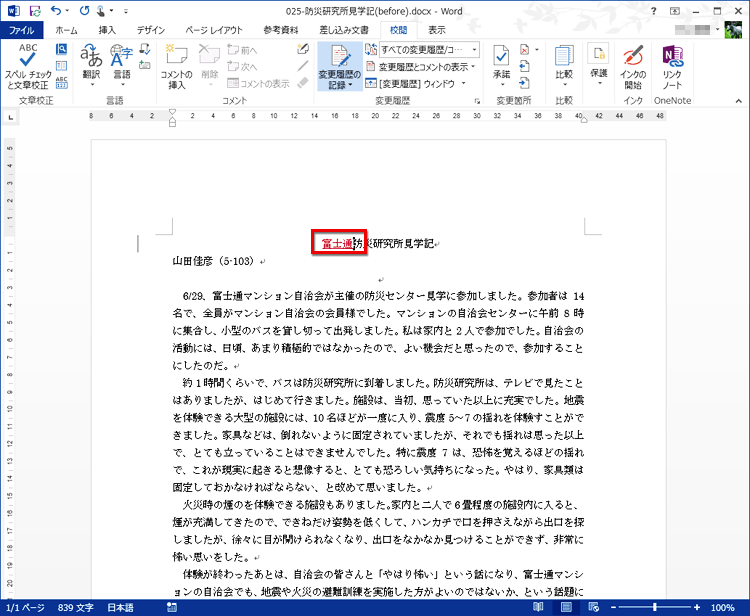Viewport: 750px width, 616px height.
Task: Click 変更履歴の記録 track changes button
Action: pos(340,66)
